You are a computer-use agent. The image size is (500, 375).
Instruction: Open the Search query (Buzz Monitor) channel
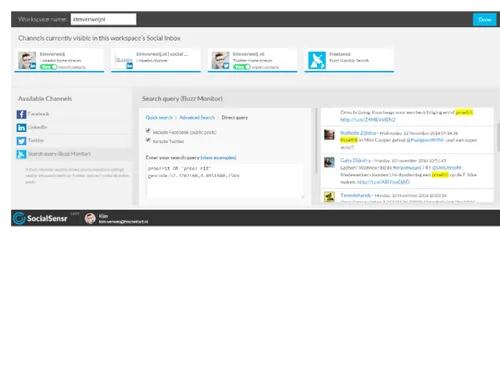(x=59, y=154)
